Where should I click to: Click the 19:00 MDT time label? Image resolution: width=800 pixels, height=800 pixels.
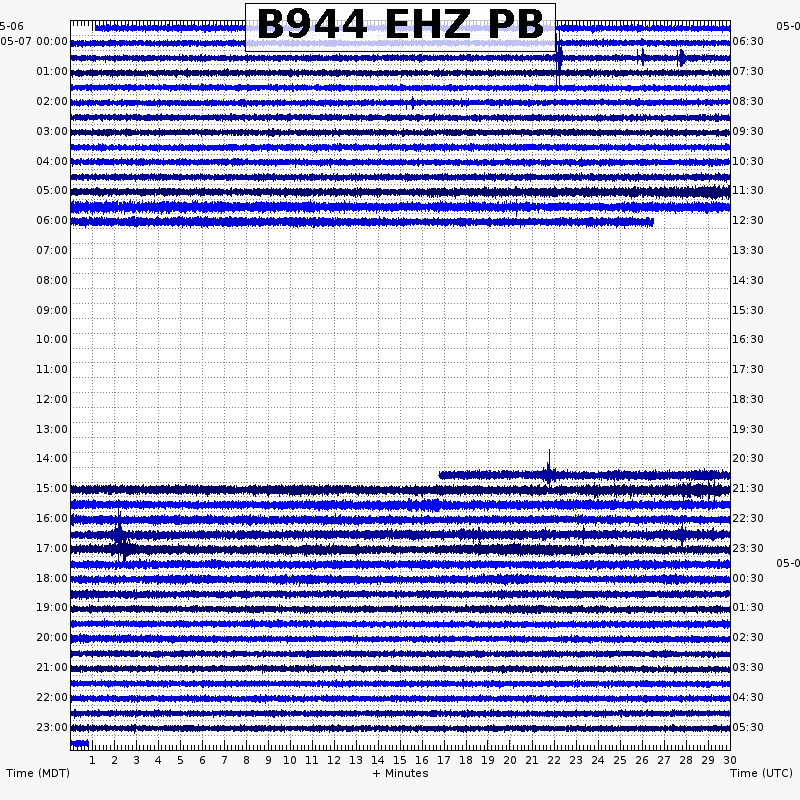52,607
